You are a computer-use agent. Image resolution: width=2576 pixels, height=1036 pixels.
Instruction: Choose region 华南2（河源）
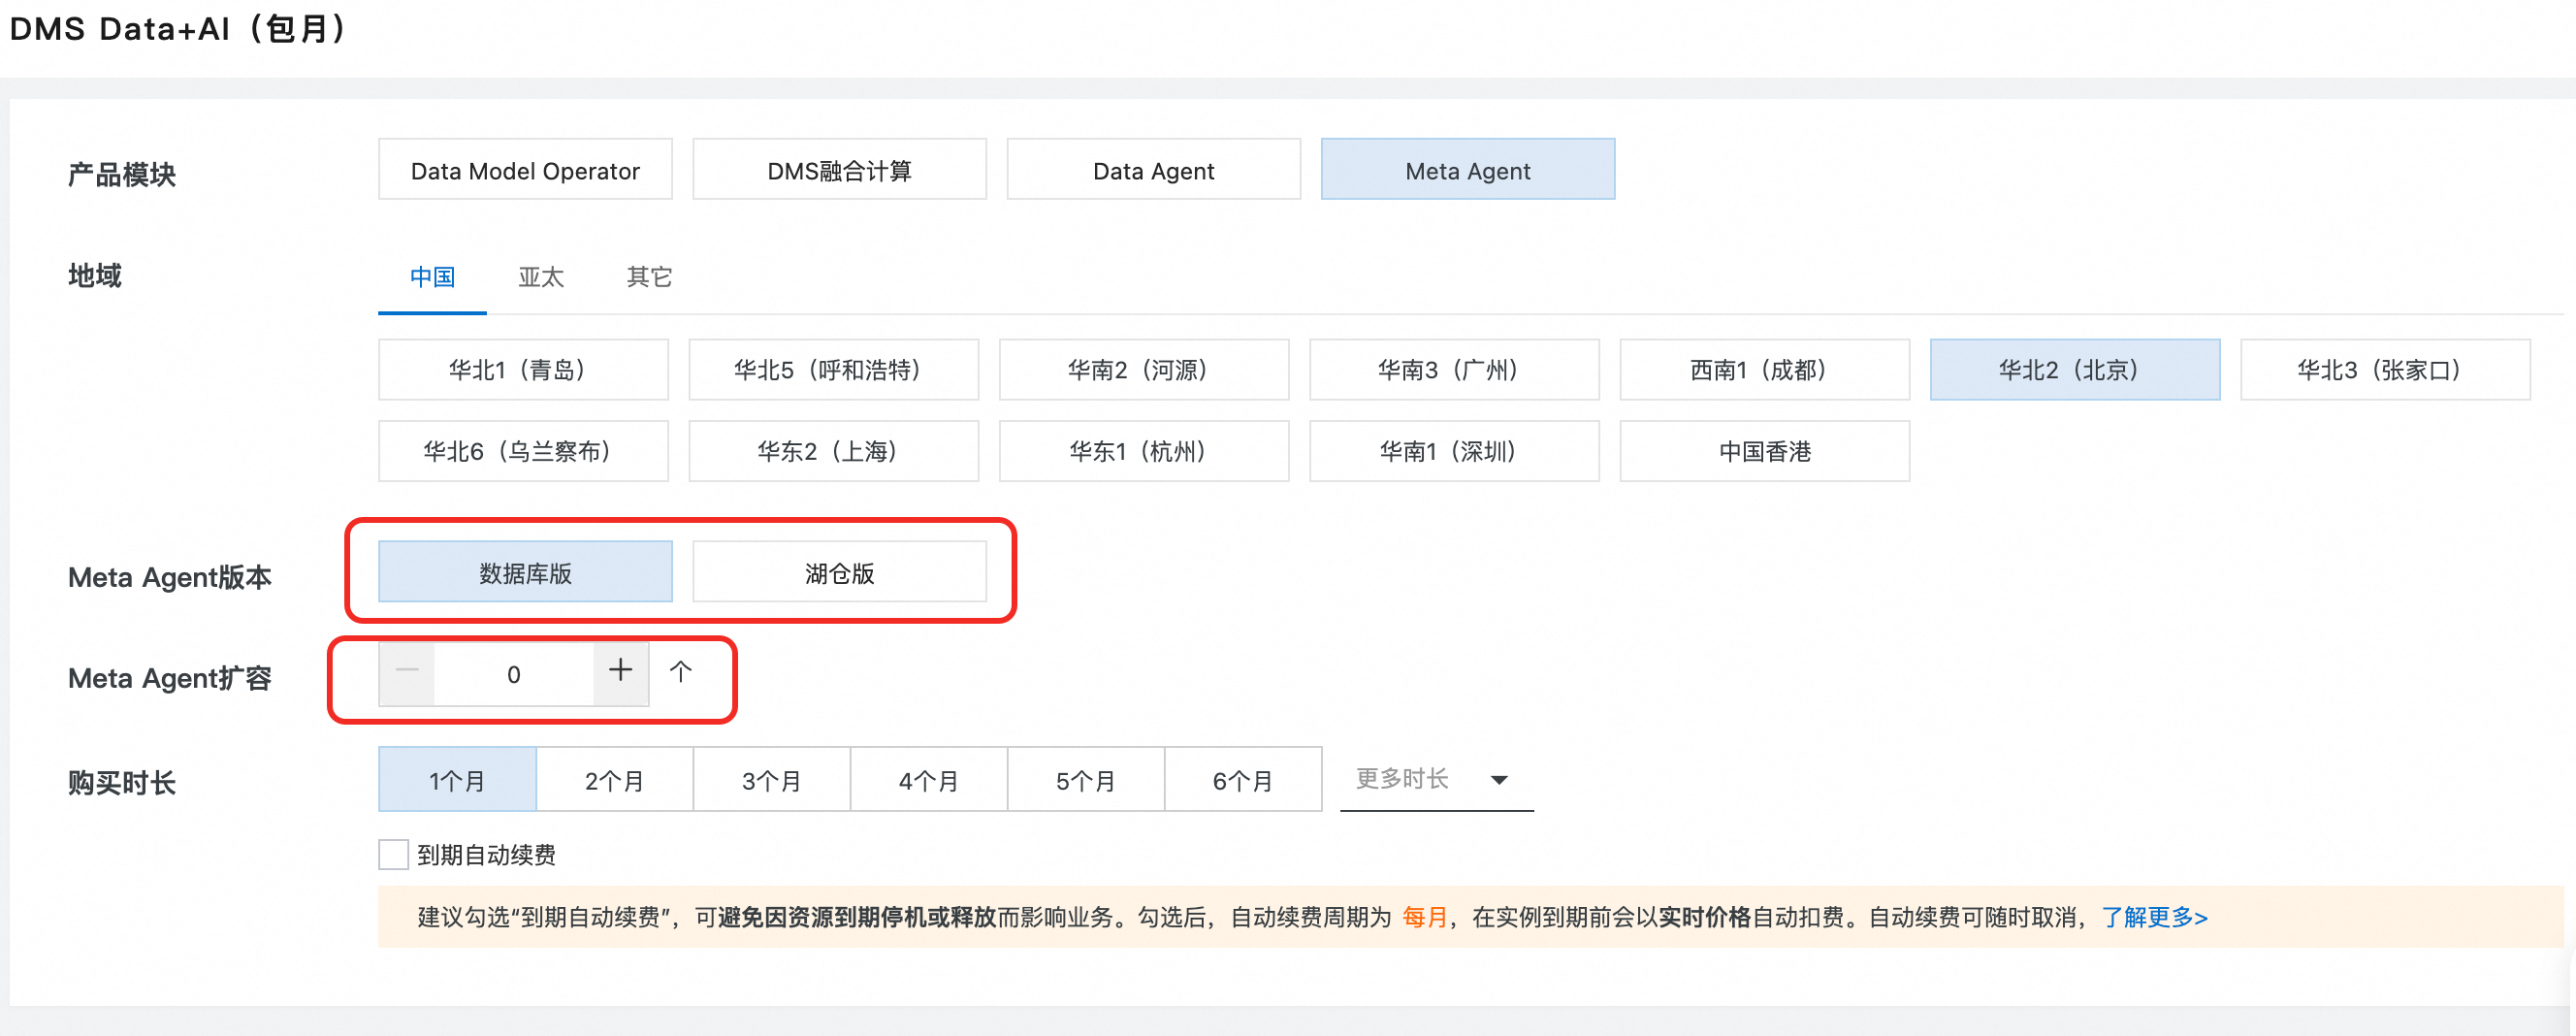(1144, 370)
